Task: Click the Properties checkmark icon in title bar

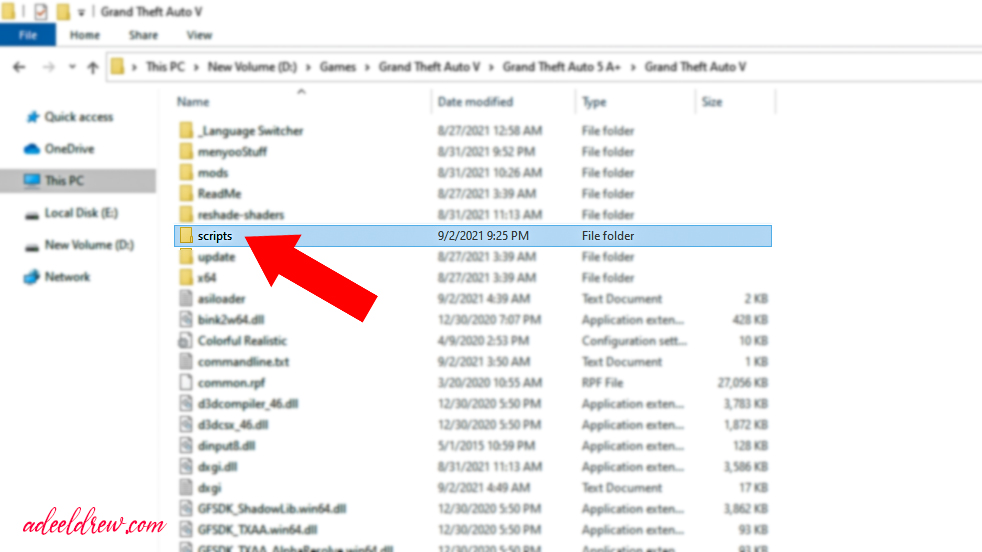Action: [x=41, y=11]
